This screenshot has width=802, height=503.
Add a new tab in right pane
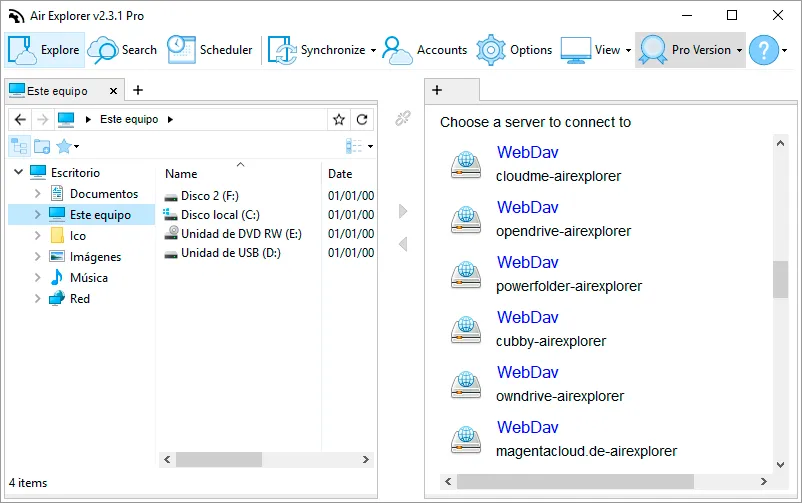point(437,90)
